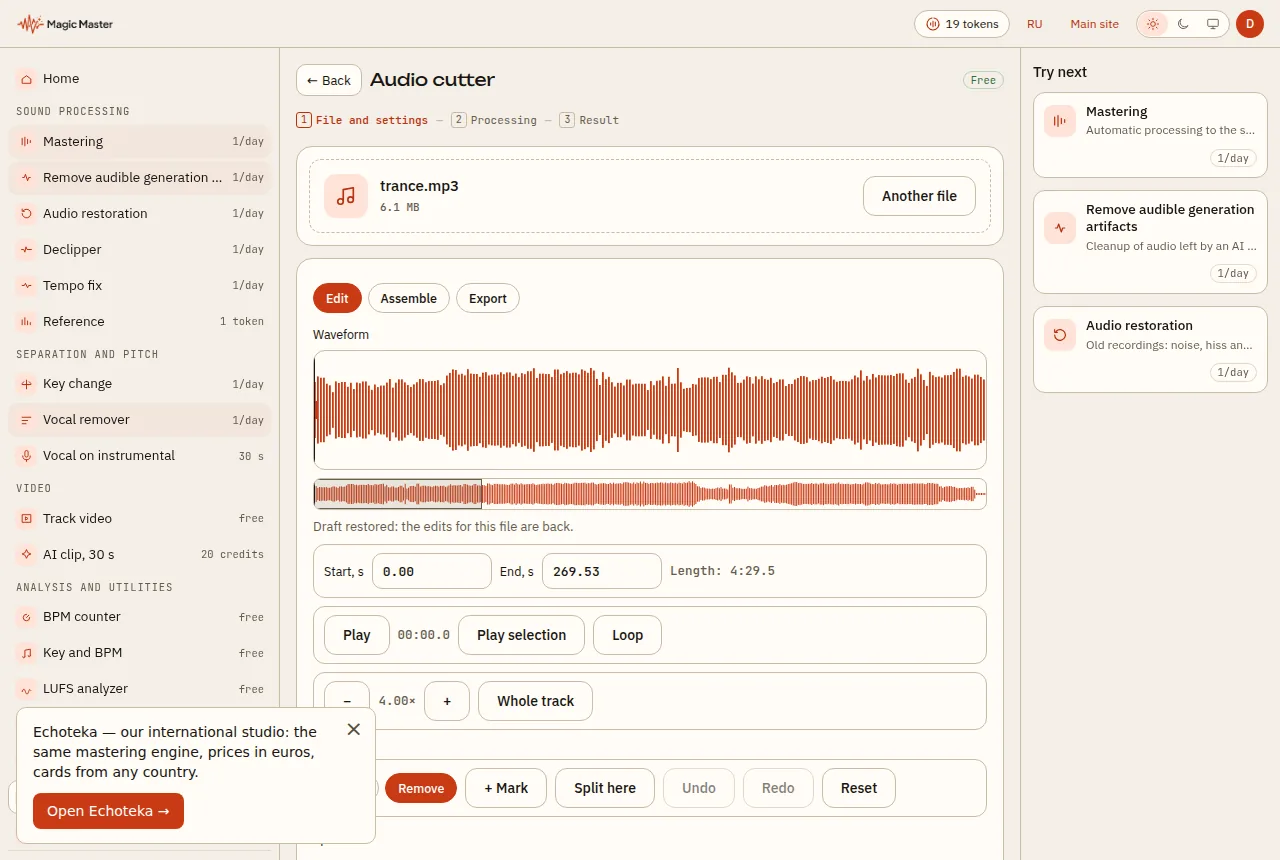Open Remove audible generation sidebar item
The width and height of the screenshot is (1280, 860).
pos(140,178)
